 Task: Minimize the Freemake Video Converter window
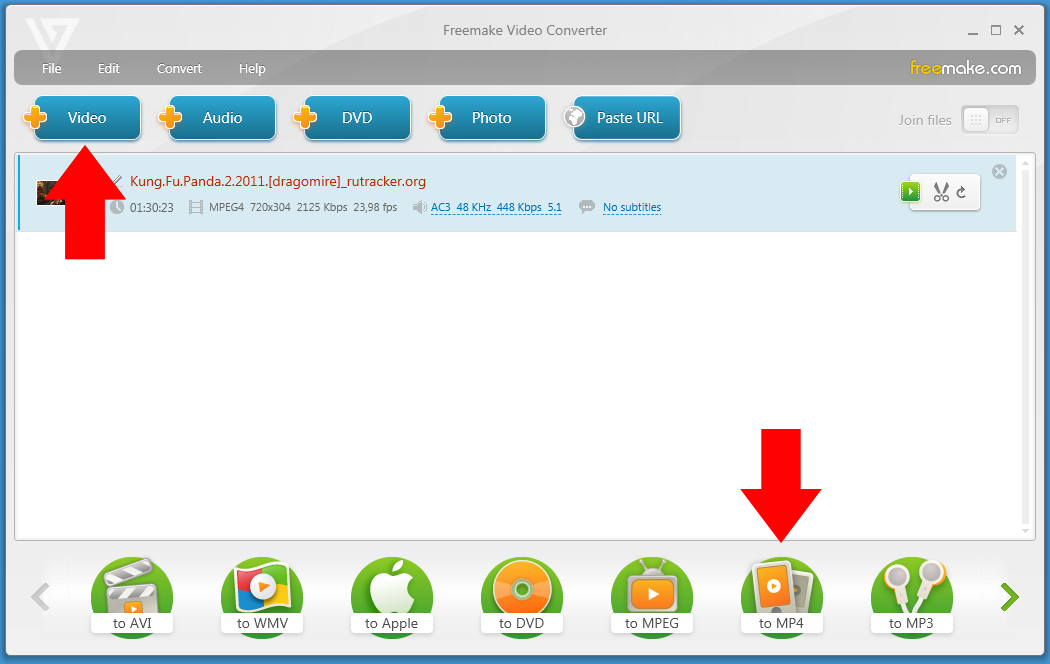point(973,31)
